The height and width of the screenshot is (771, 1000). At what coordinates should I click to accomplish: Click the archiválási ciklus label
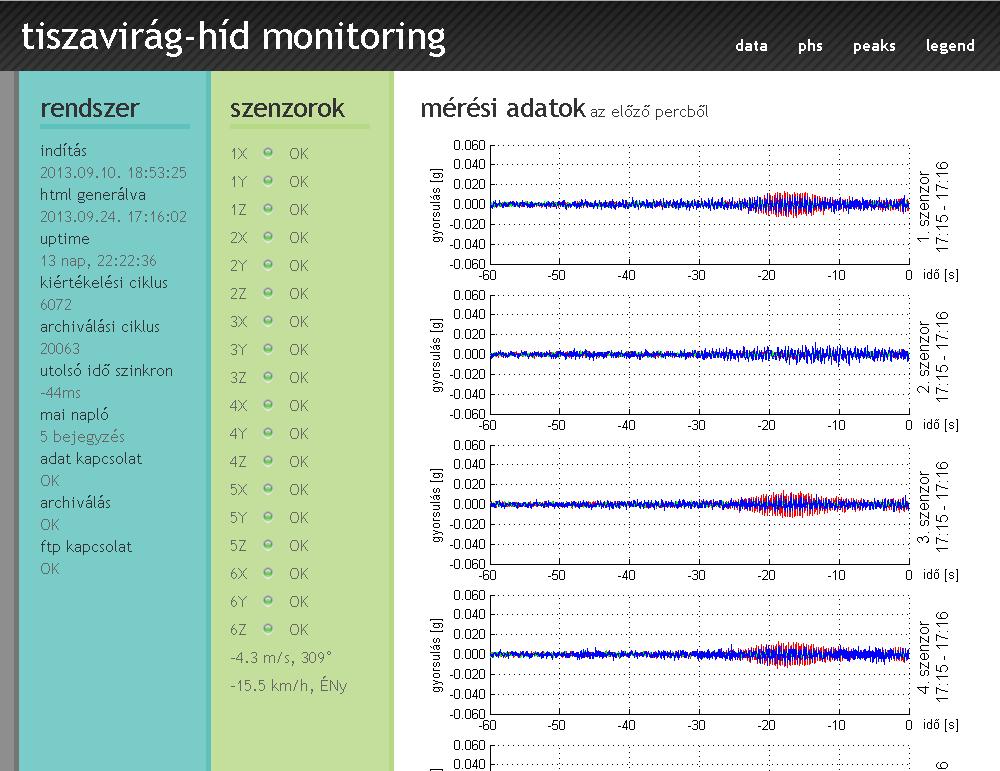[100, 327]
